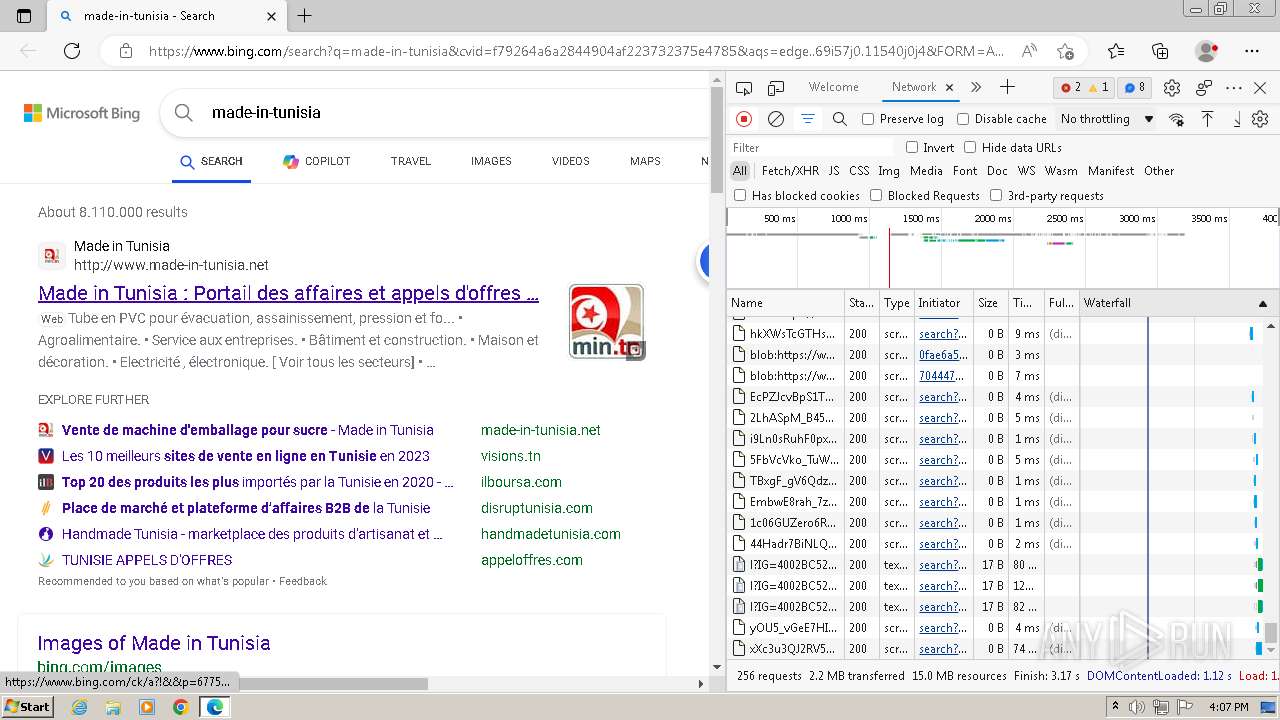Image resolution: width=1280 pixels, height=720 pixels.
Task: Open Images of Made in Tunisia link
Action: (154, 643)
